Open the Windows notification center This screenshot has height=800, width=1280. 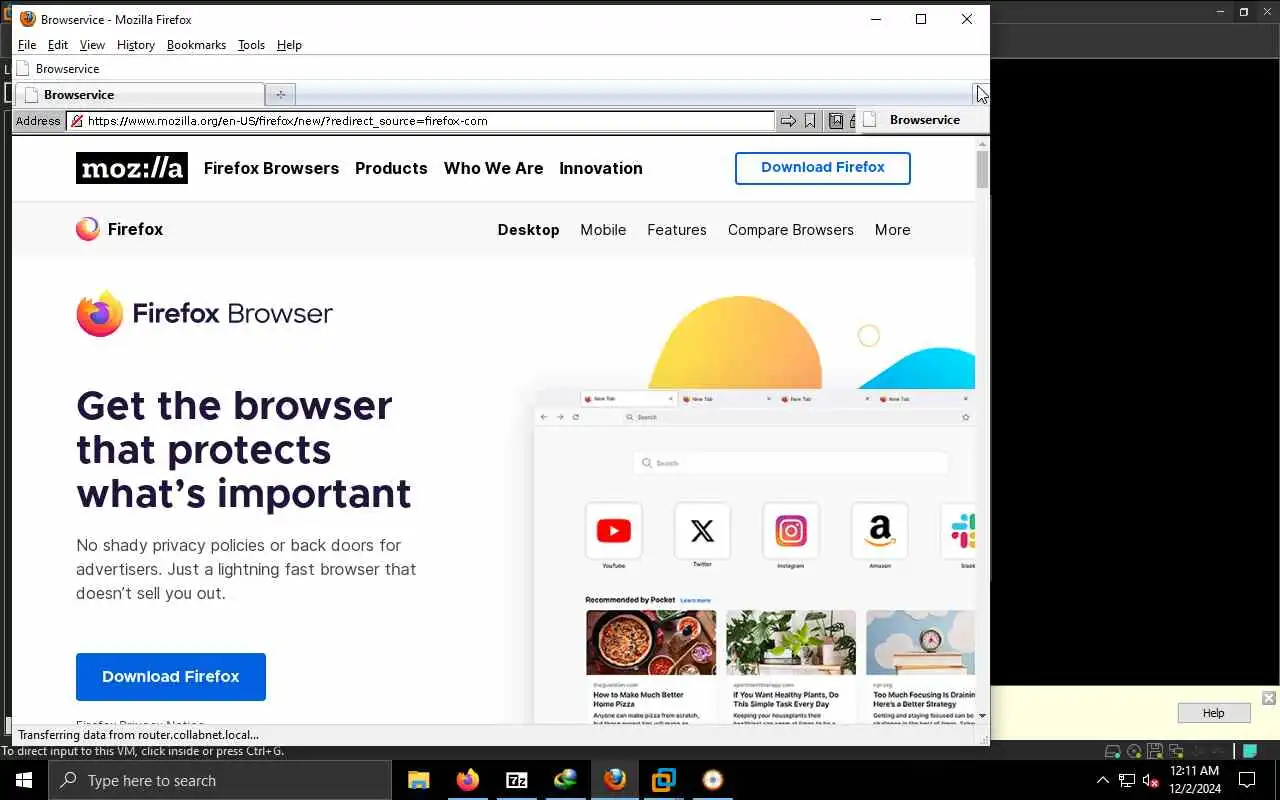(1247, 780)
